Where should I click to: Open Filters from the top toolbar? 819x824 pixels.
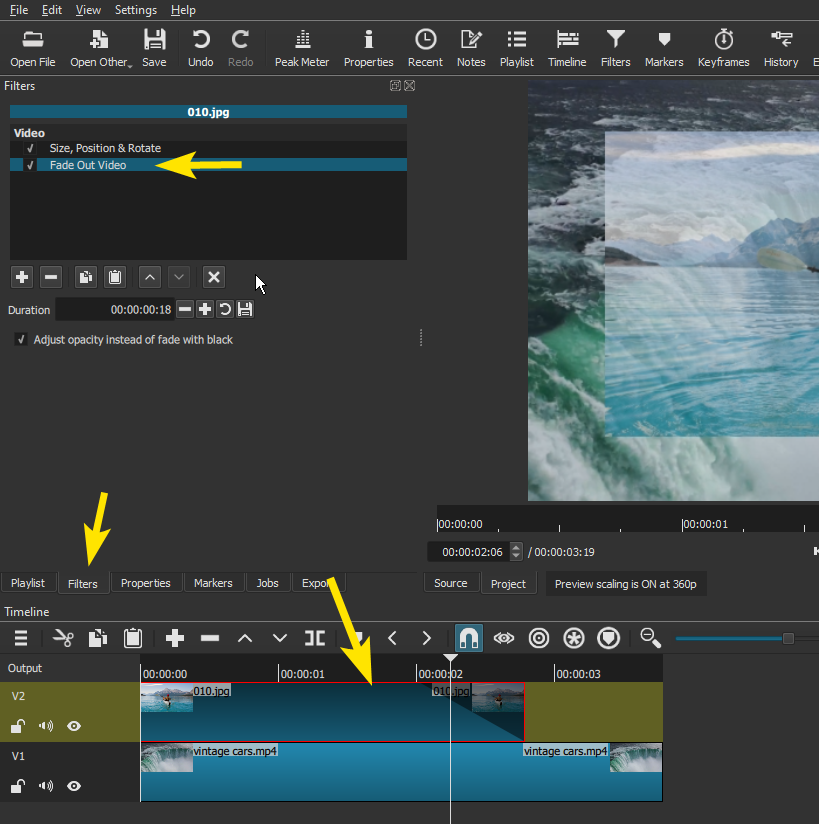(616, 49)
